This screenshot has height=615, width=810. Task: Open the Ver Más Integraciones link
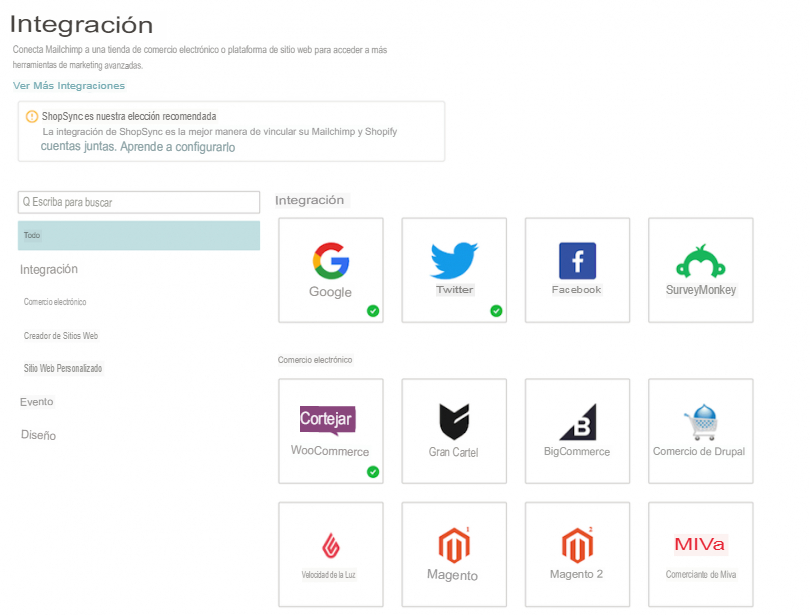point(68,86)
